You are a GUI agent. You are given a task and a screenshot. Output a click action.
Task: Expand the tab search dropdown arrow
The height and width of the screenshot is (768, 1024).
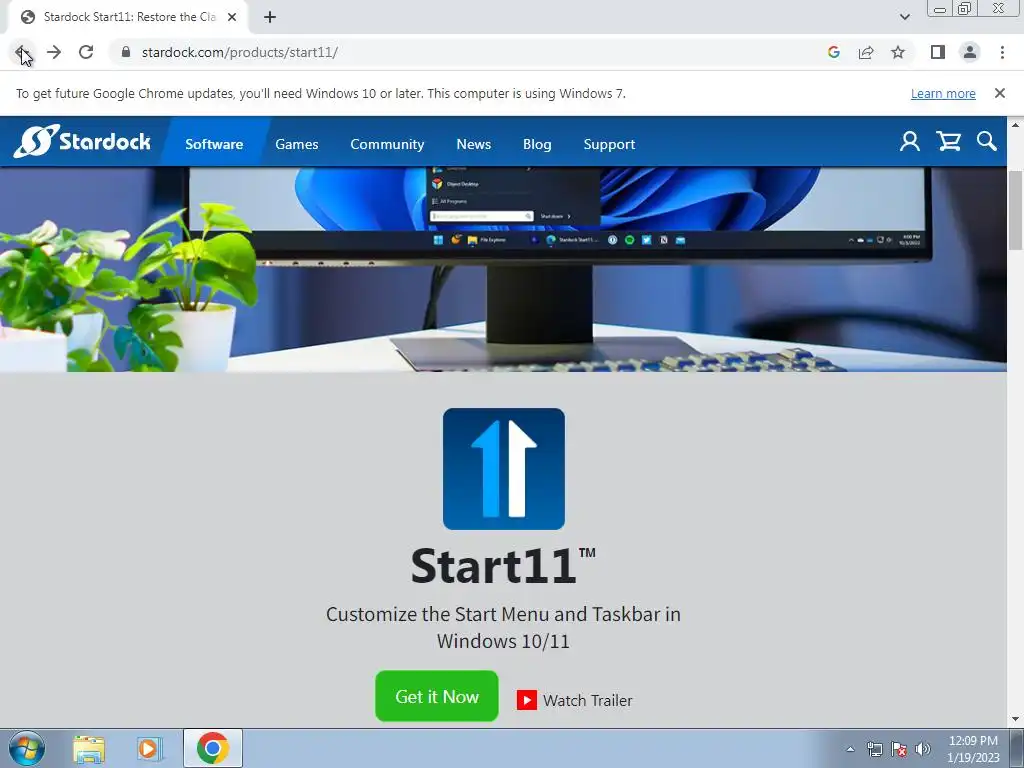click(x=904, y=17)
